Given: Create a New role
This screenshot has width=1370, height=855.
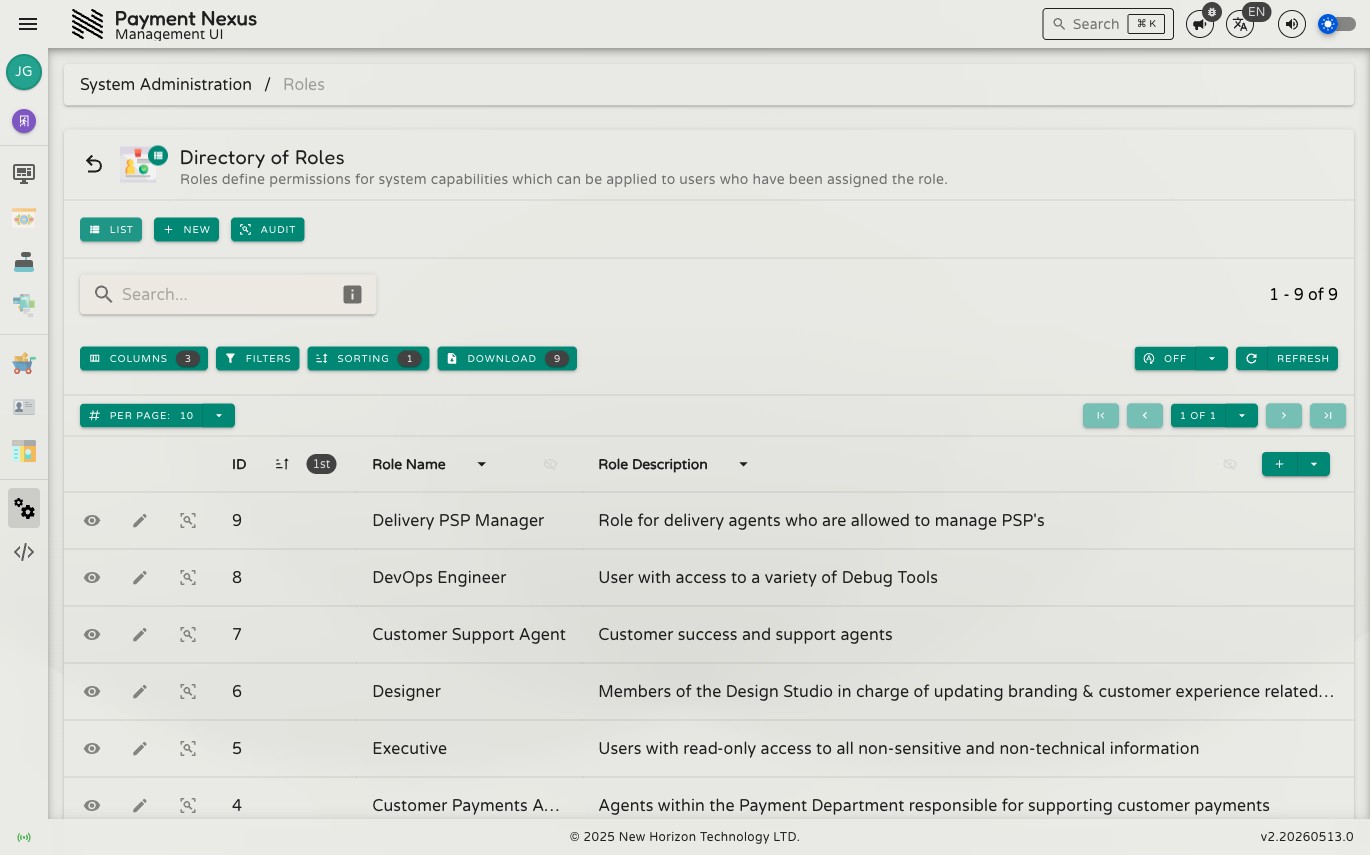Looking at the screenshot, I should [x=186, y=229].
